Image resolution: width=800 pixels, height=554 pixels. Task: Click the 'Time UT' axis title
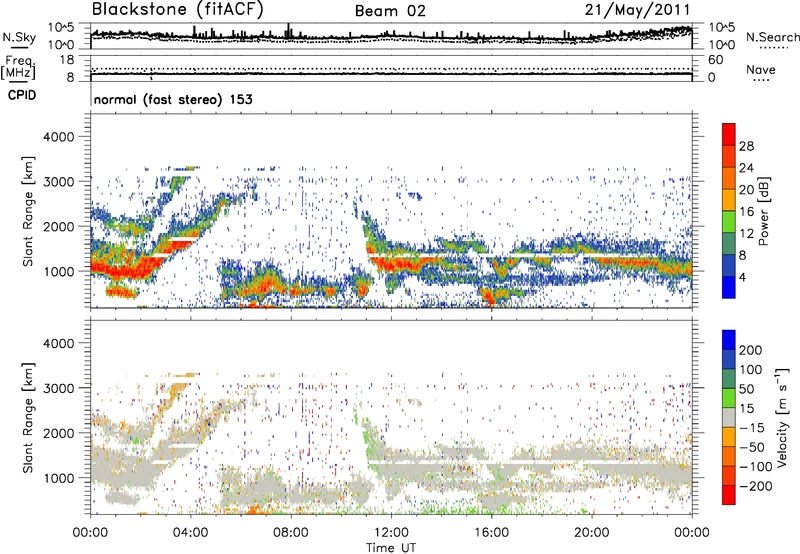pos(391,548)
